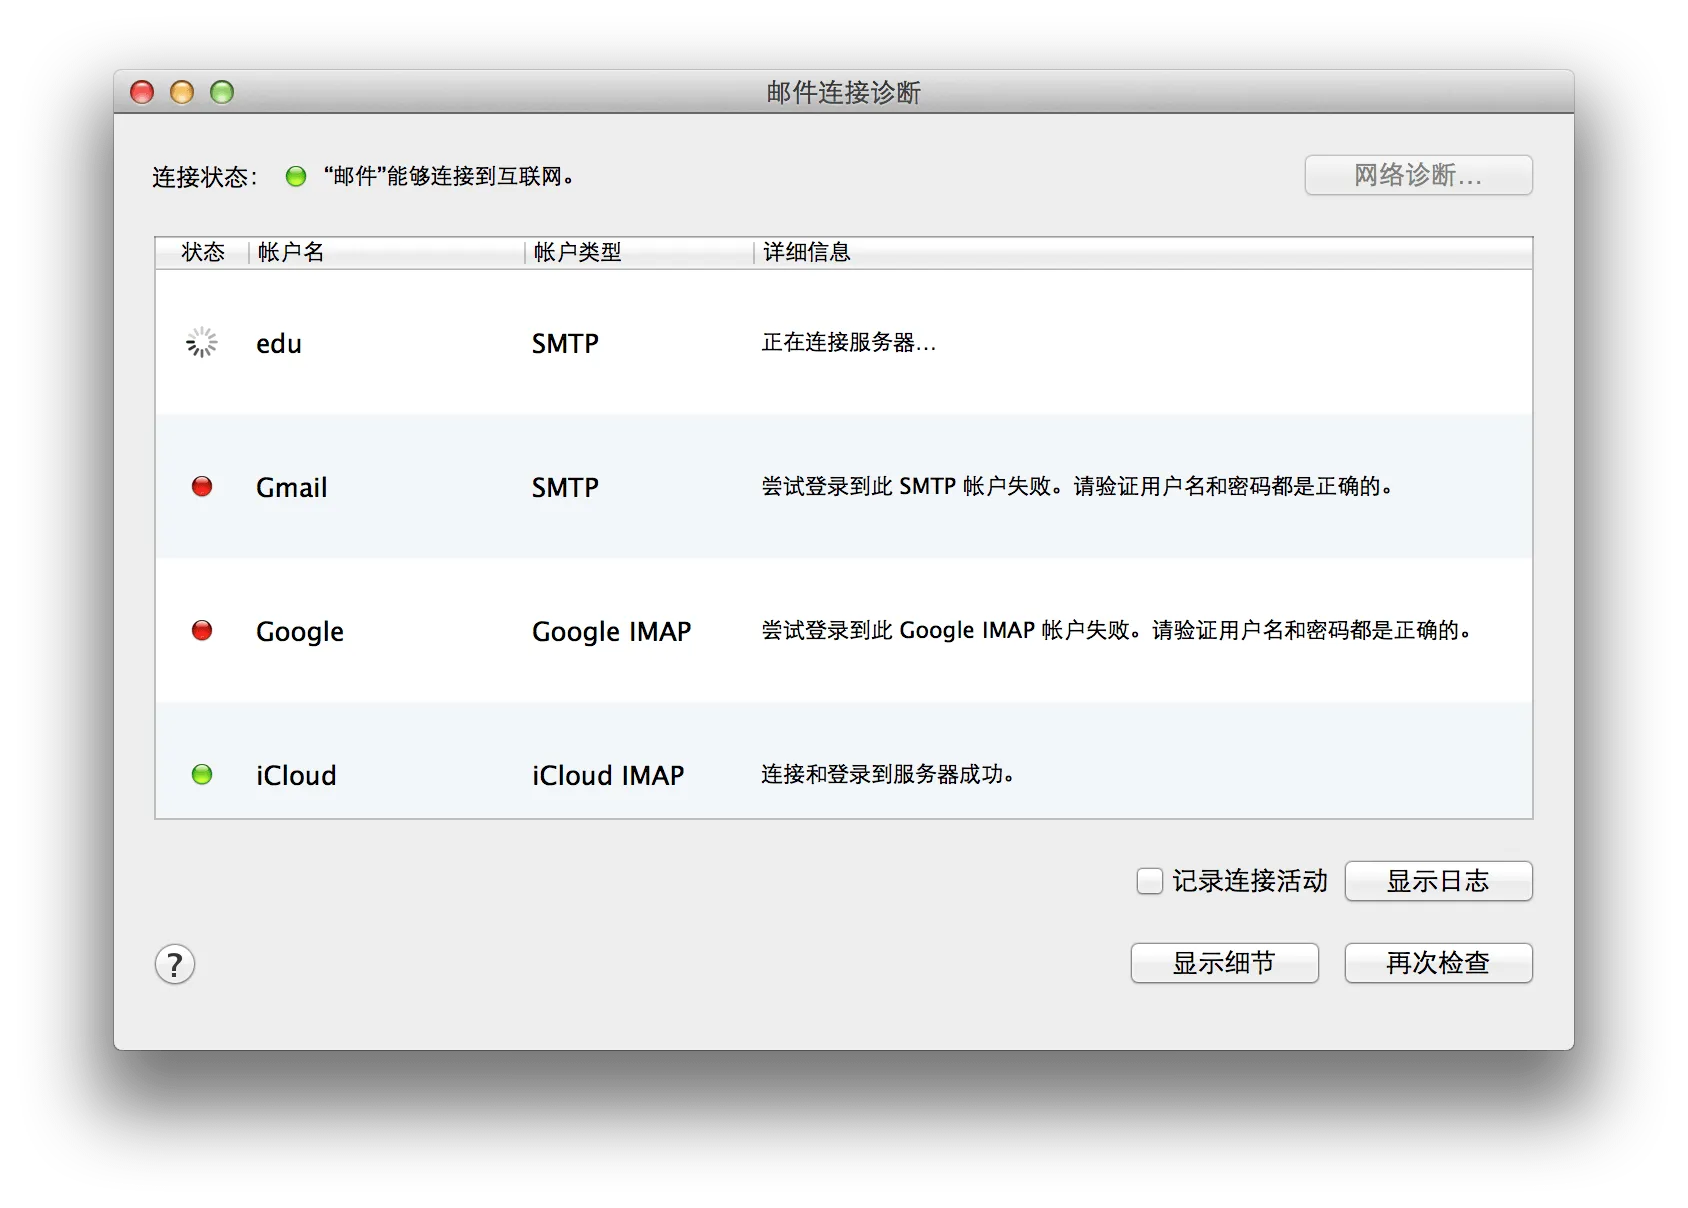This screenshot has width=1688, height=1208.
Task: Click the green connection status indicator at top
Action: click(x=296, y=177)
